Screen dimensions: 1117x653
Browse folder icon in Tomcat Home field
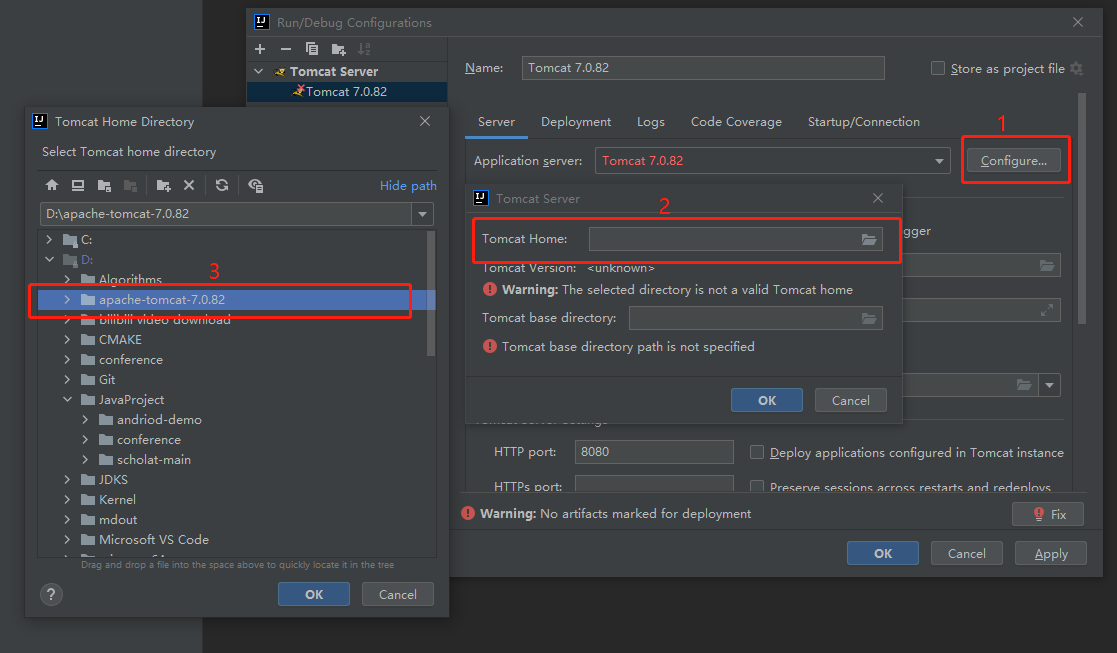[868, 239]
